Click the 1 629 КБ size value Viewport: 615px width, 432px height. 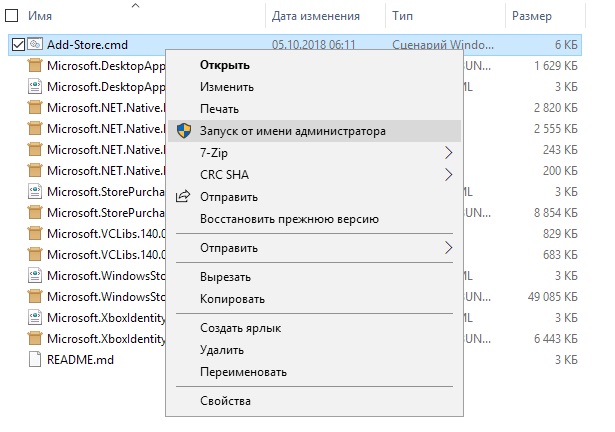tap(556, 66)
